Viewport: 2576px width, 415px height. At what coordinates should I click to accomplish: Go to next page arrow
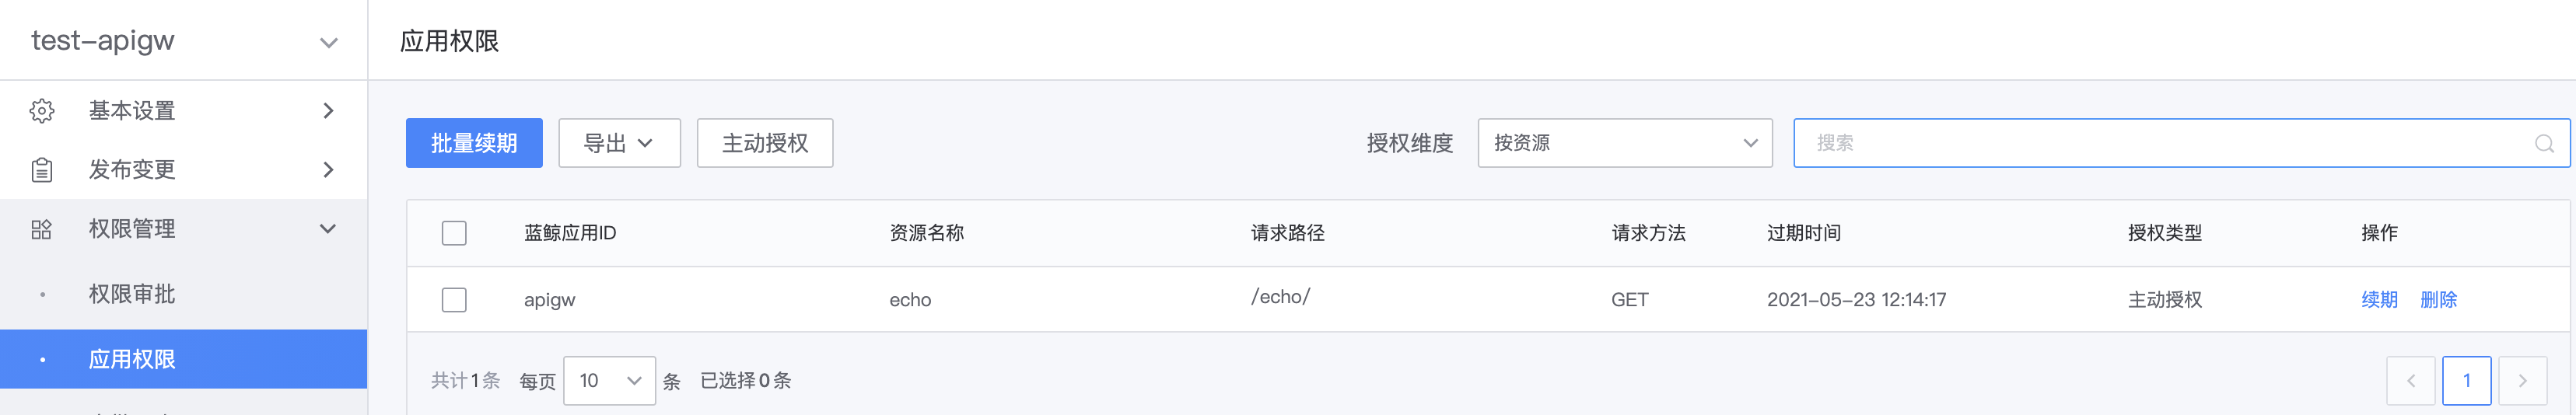(x=2522, y=380)
